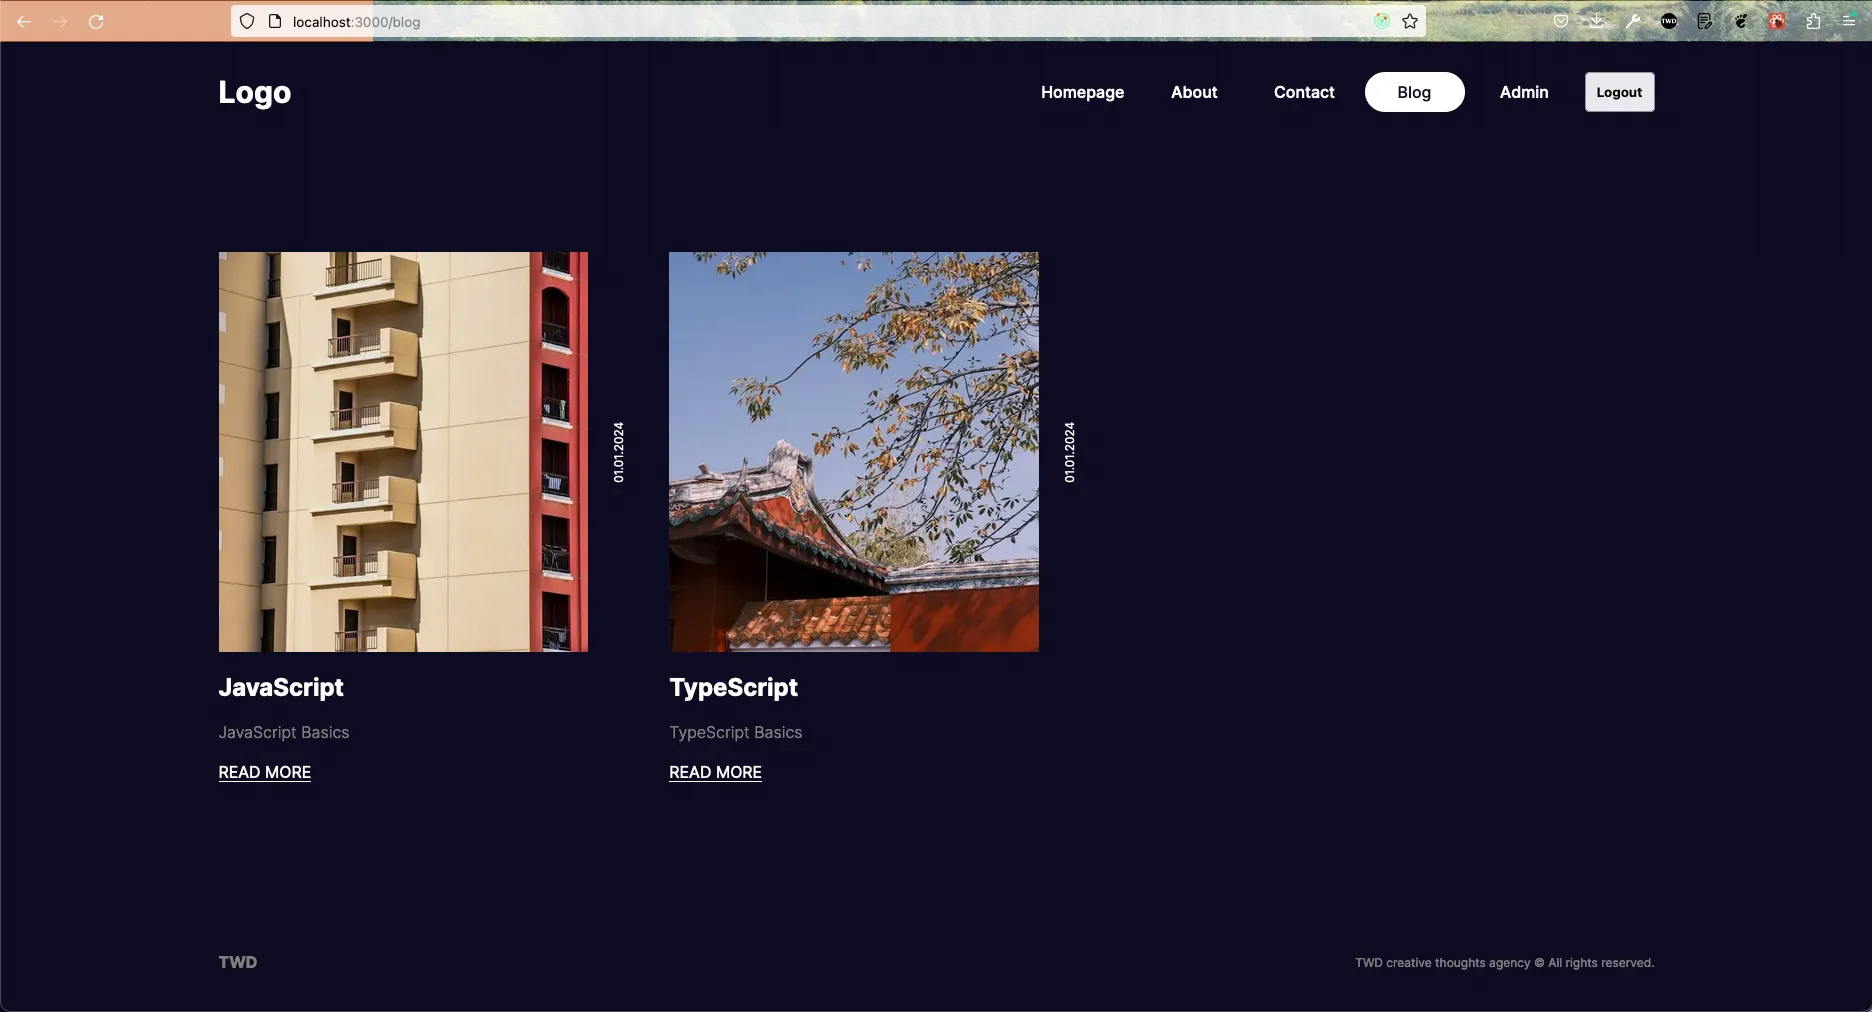Open the extensions puzzle piece menu
The height and width of the screenshot is (1012, 1872).
[x=1813, y=21]
